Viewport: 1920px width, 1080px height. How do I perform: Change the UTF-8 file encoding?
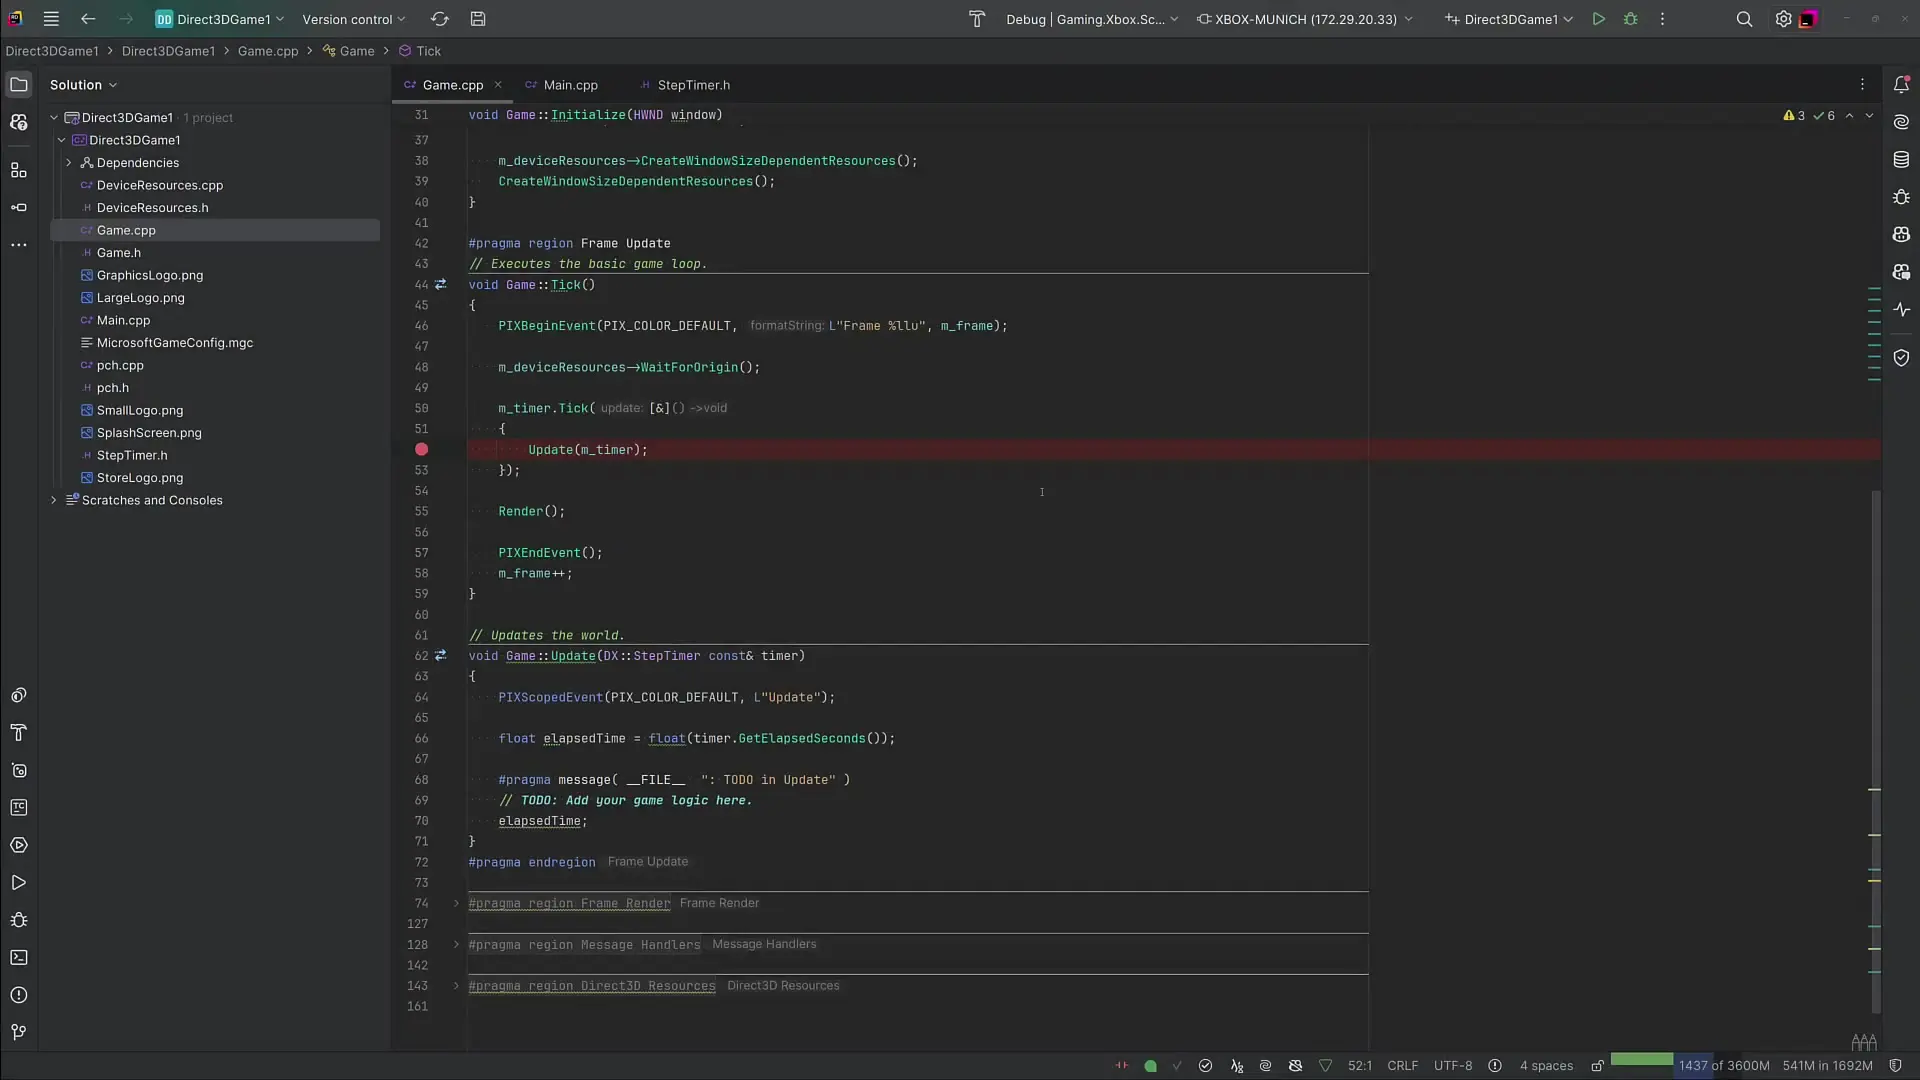pos(1453,1066)
